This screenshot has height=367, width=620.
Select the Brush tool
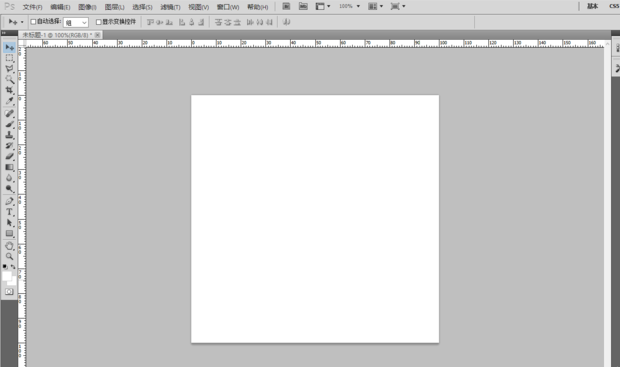pyautogui.click(x=9, y=125)
